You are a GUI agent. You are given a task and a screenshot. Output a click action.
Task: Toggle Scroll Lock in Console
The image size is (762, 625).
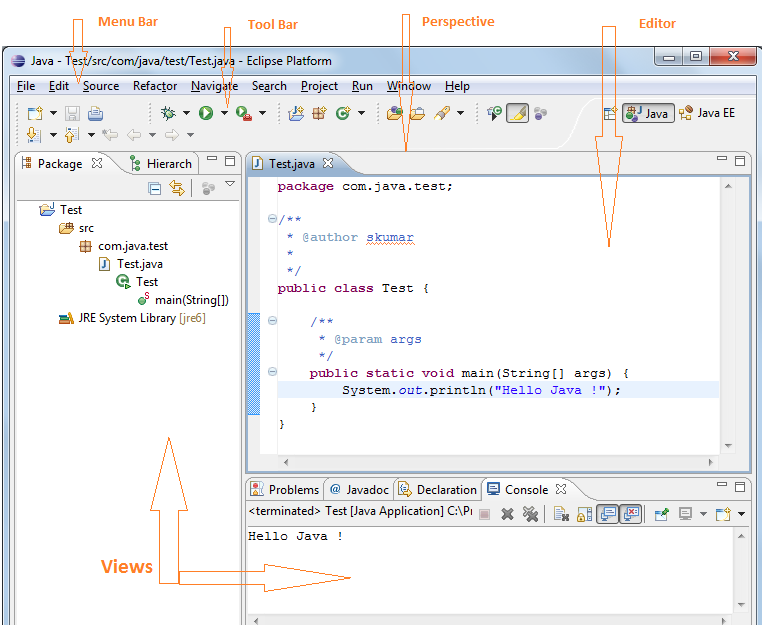pyautogui.click(x=584, y=514)
